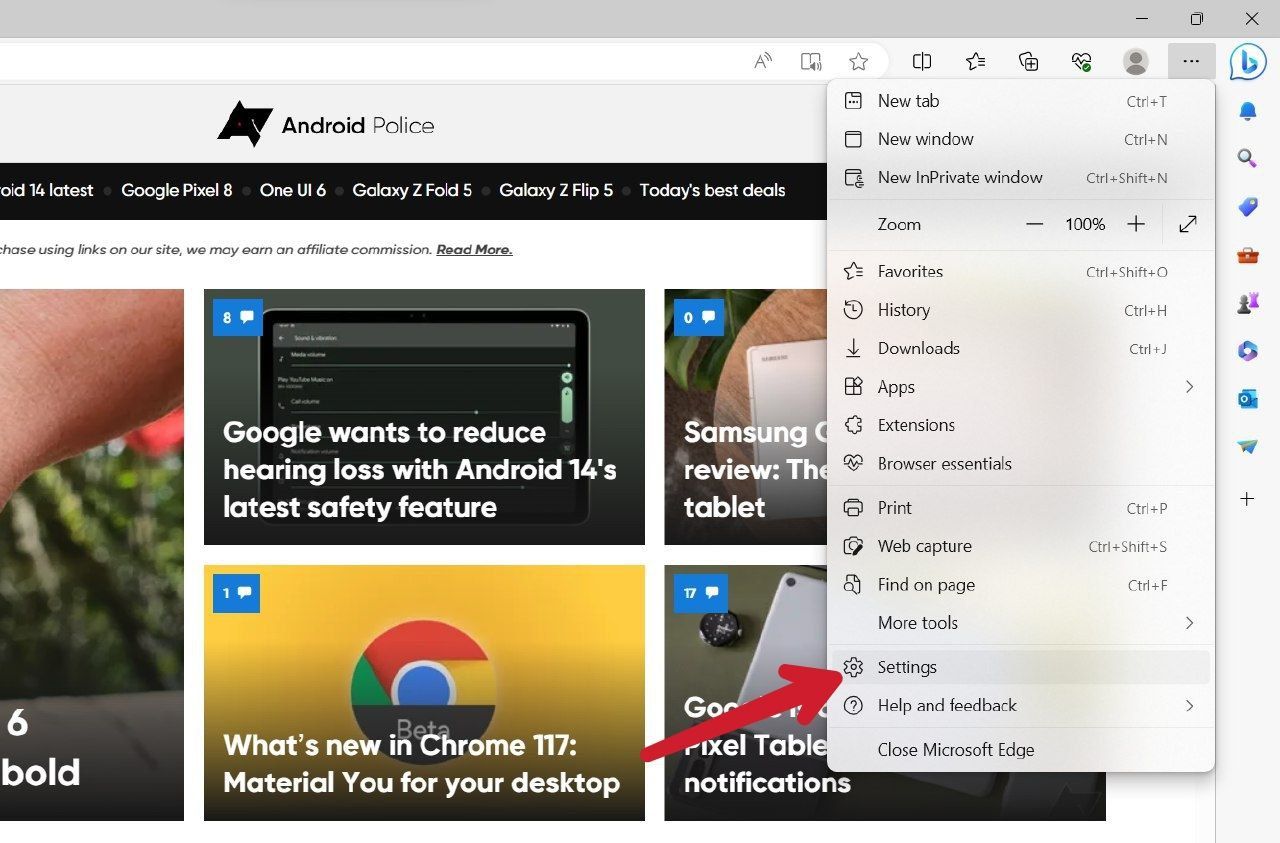Open the Read More affiliate disclosure link
This screenshot has height=843, width=1280.
click(473, 249)
